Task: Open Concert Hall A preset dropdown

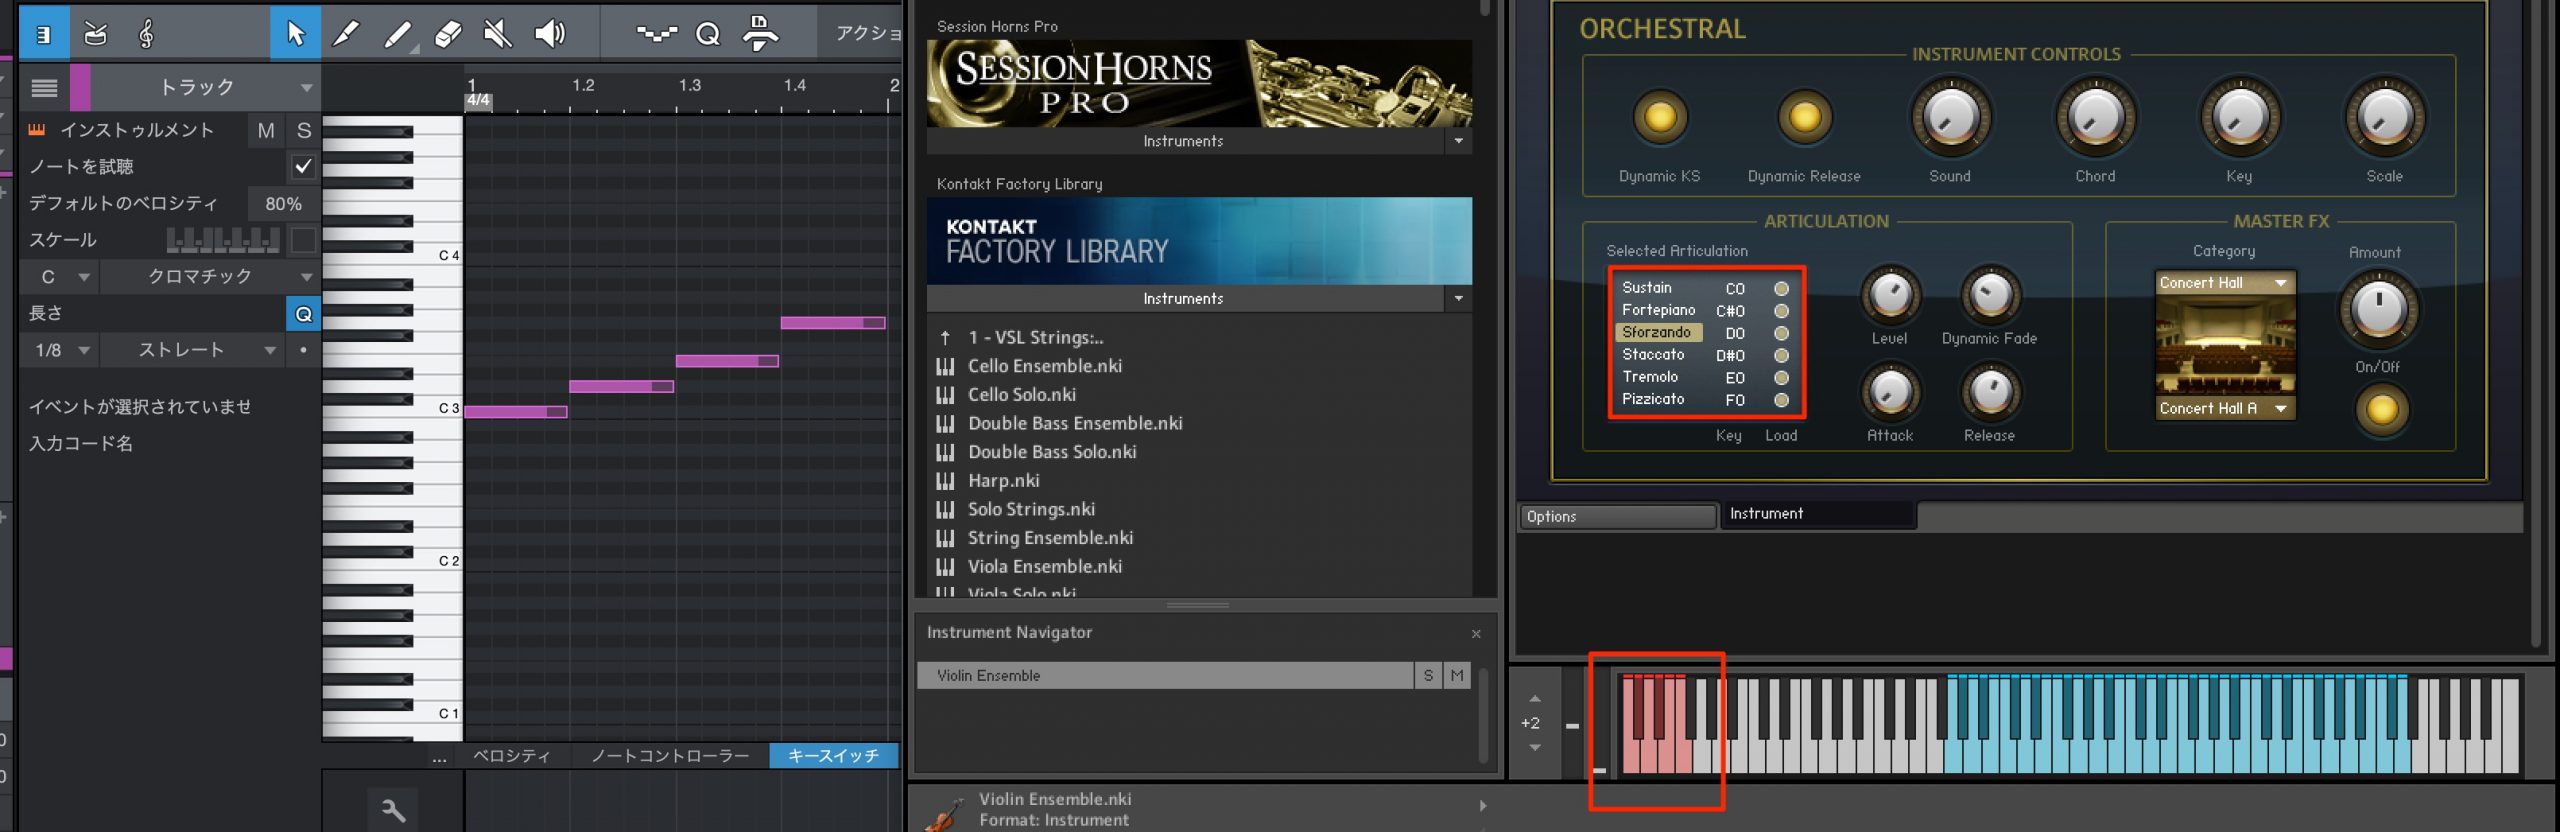Action: [2225, 408]
